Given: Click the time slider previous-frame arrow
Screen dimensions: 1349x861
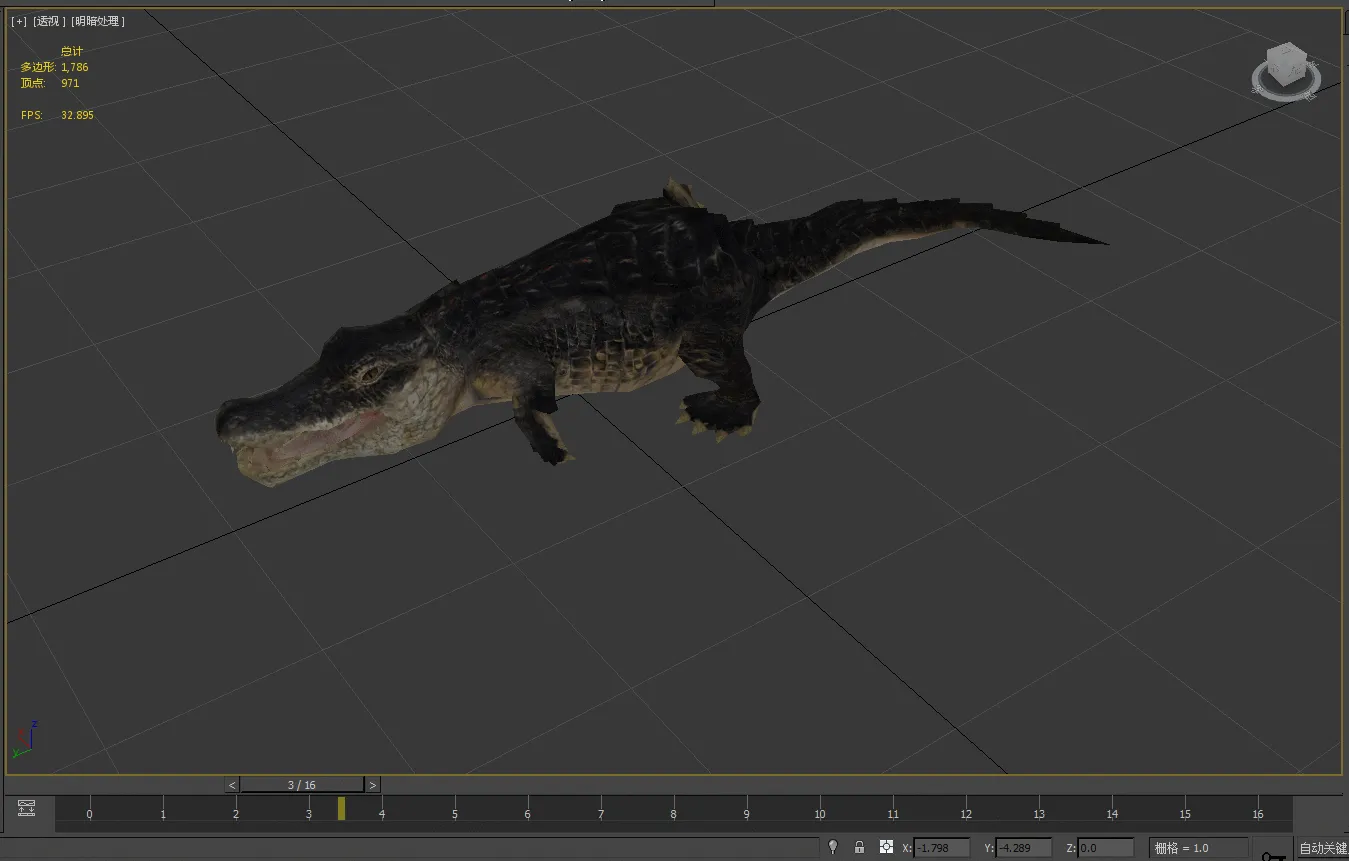Looking at the screenshot, I should [x=233, y=785].
